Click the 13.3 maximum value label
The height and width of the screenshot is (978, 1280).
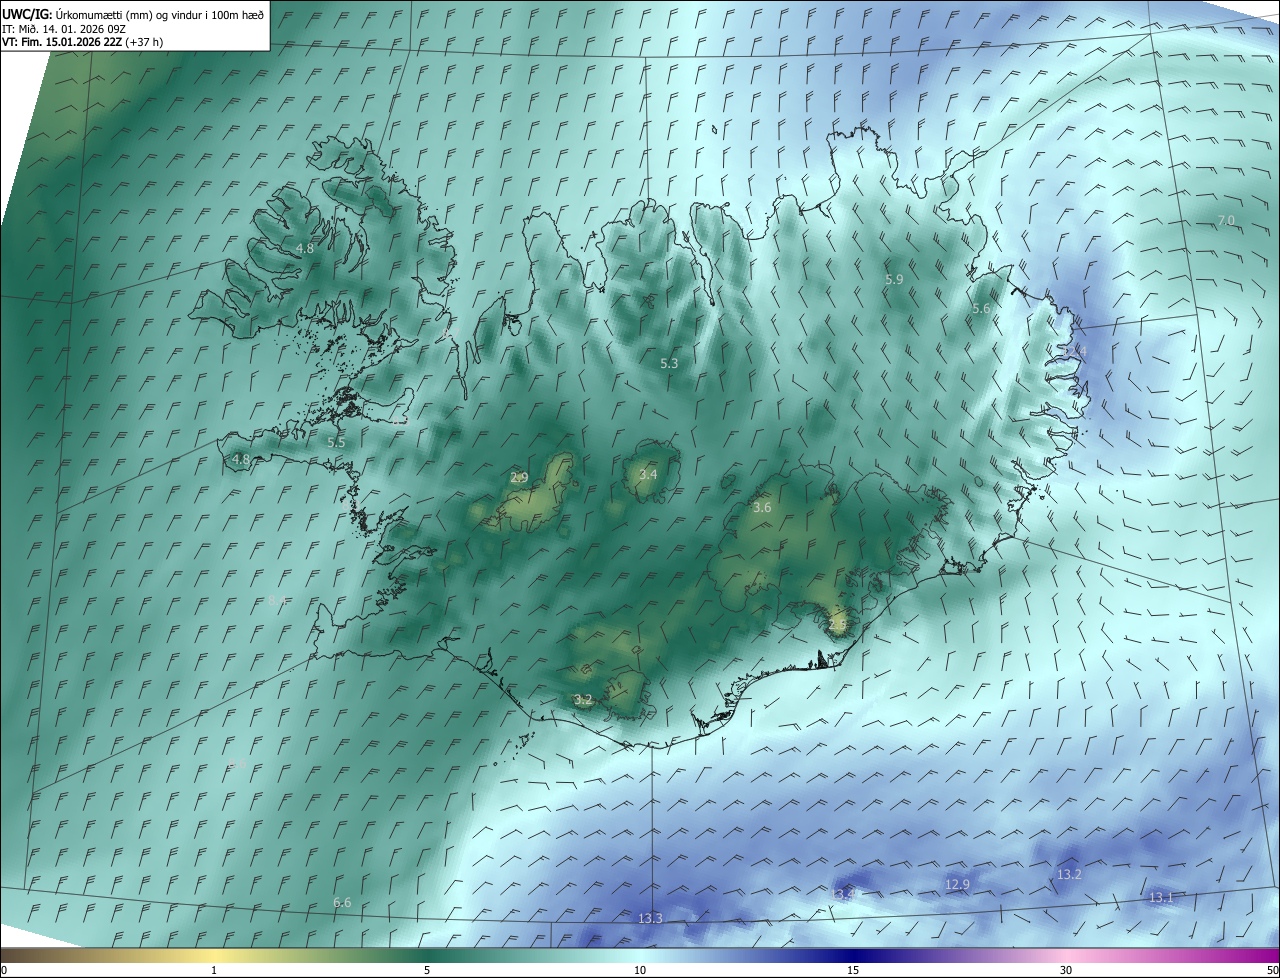[x=650, y=919]
